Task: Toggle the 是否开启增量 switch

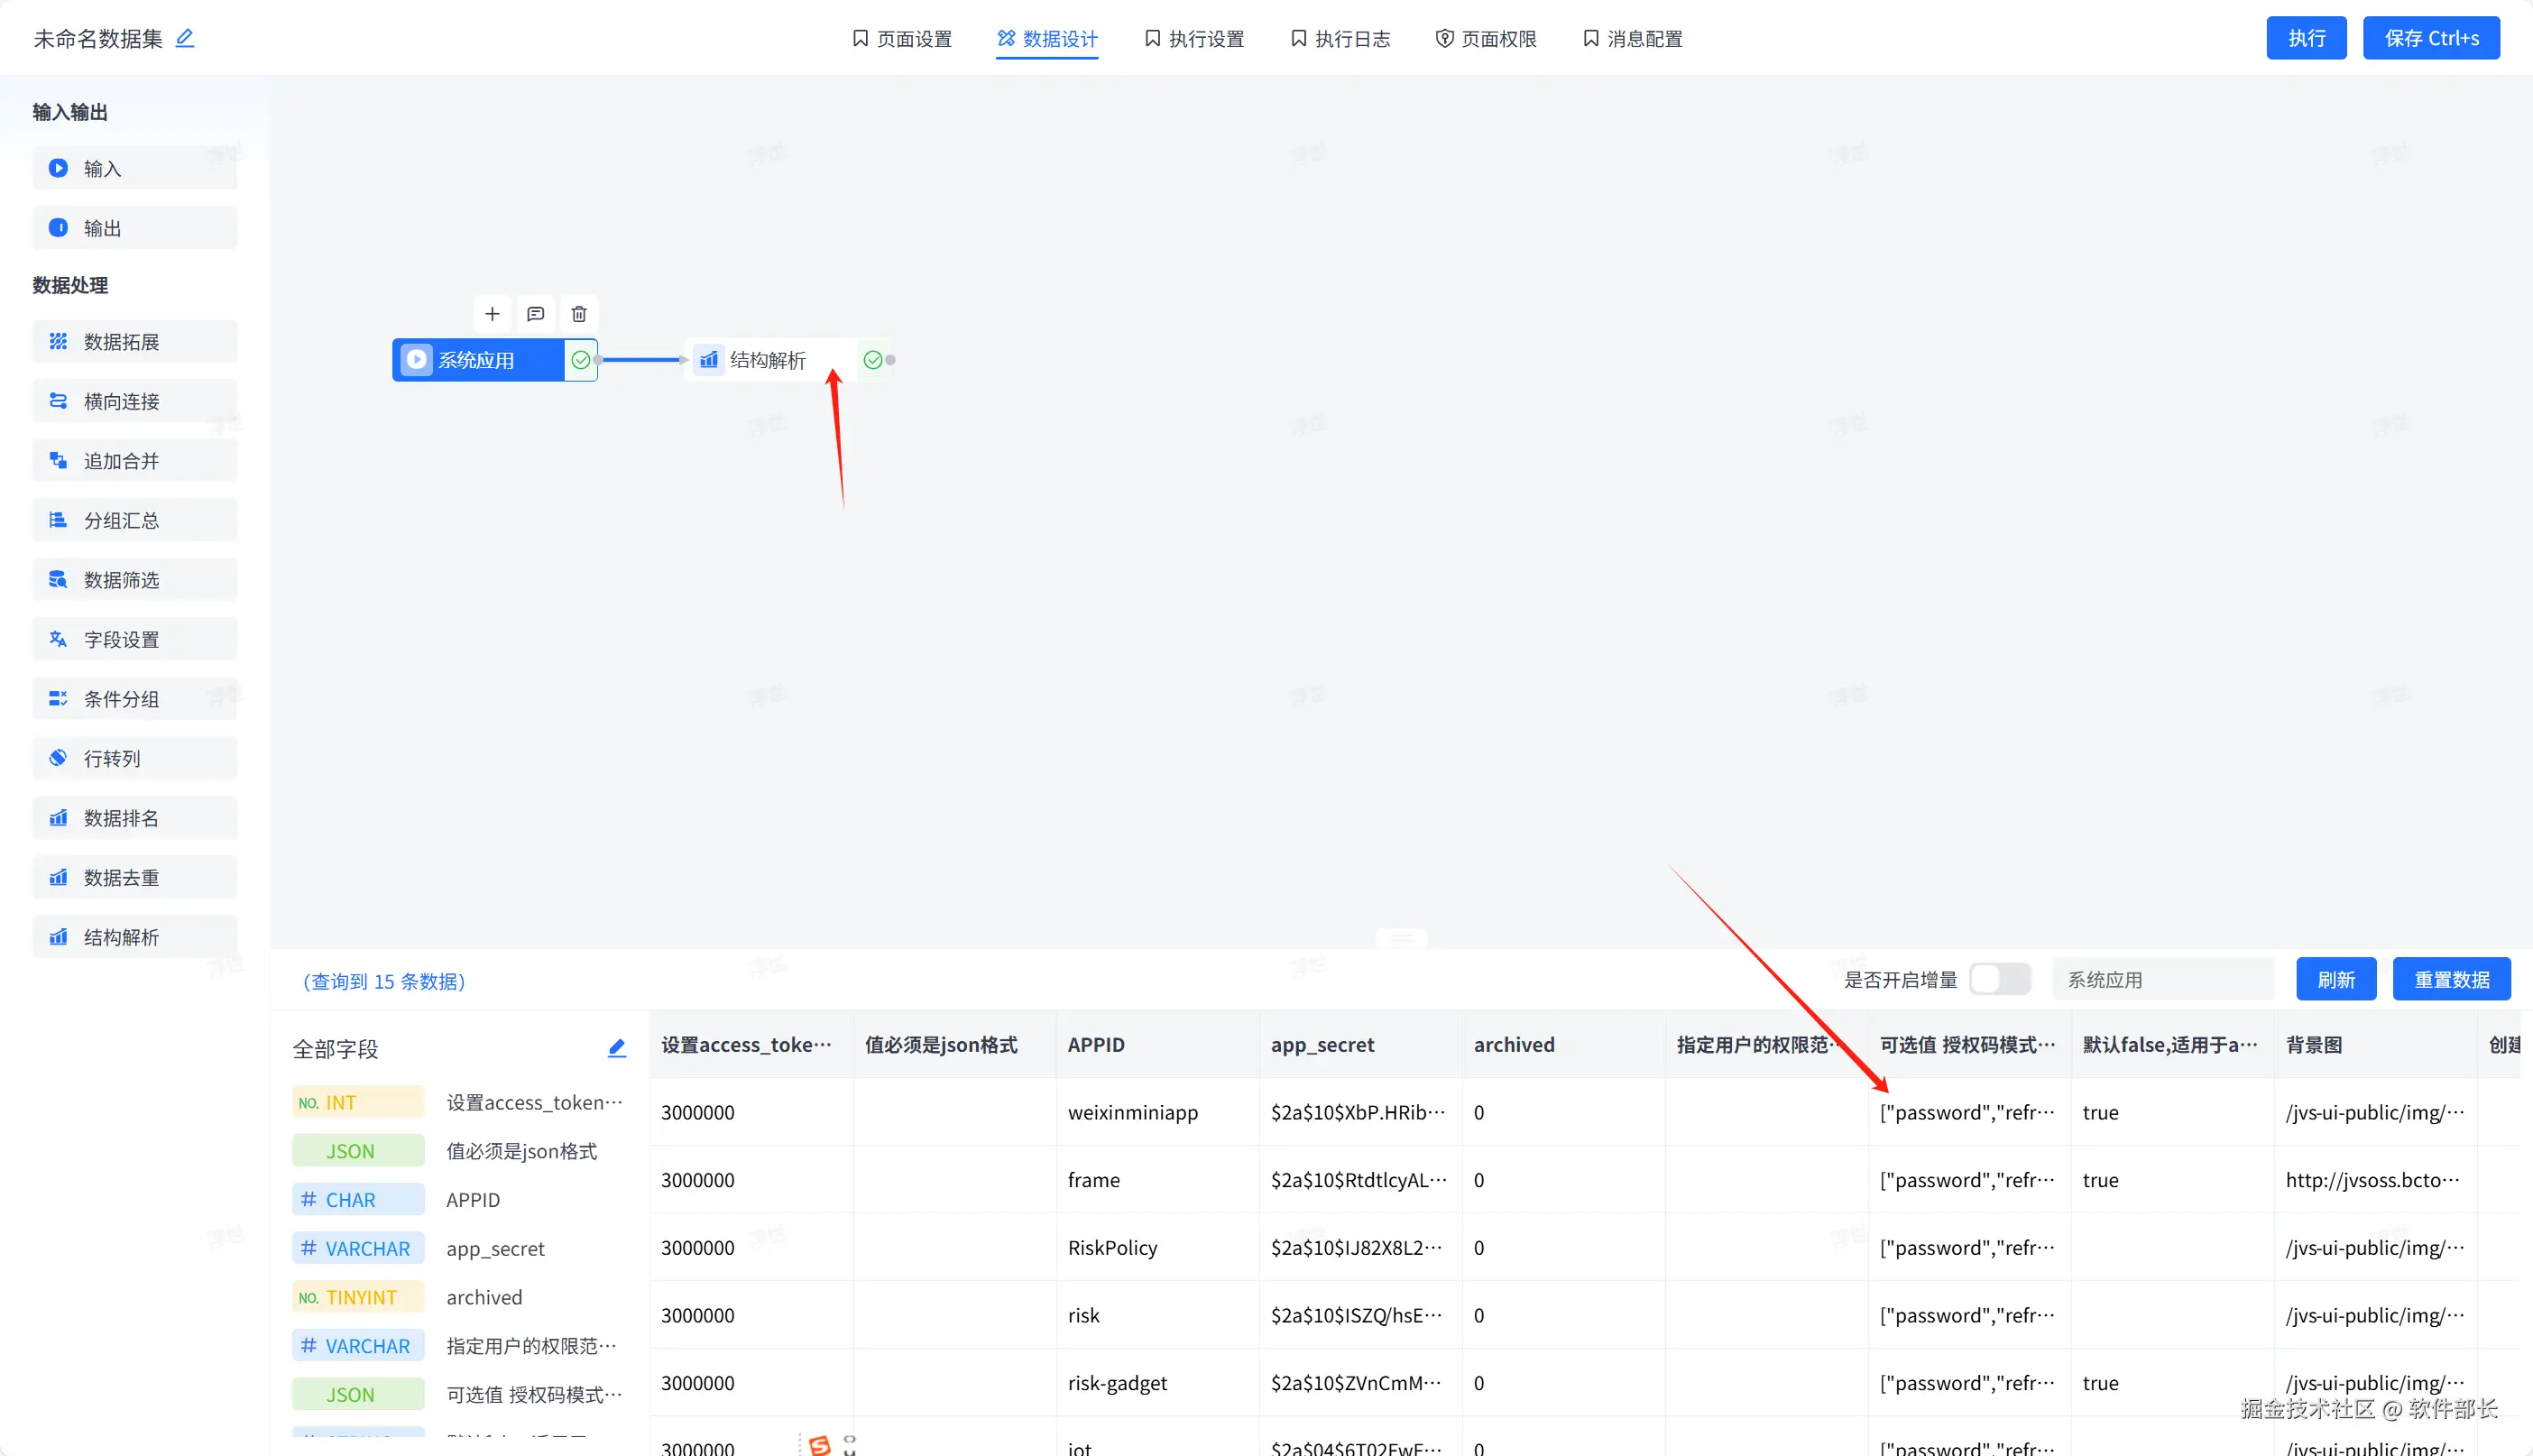Action: pos(1999,979)
